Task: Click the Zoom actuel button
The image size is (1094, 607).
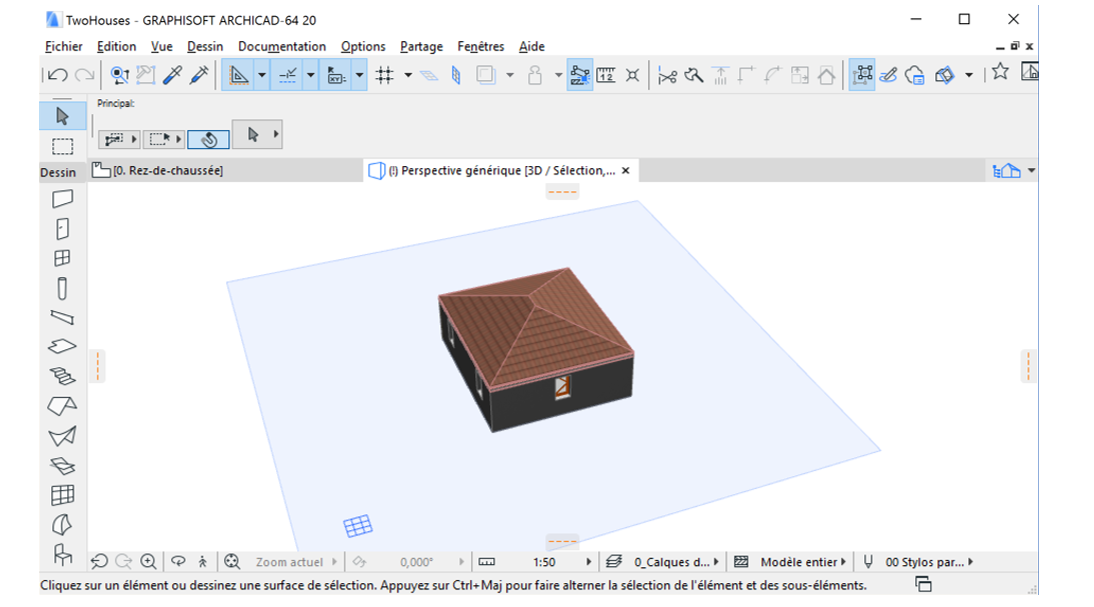Action: pos(289,562)
